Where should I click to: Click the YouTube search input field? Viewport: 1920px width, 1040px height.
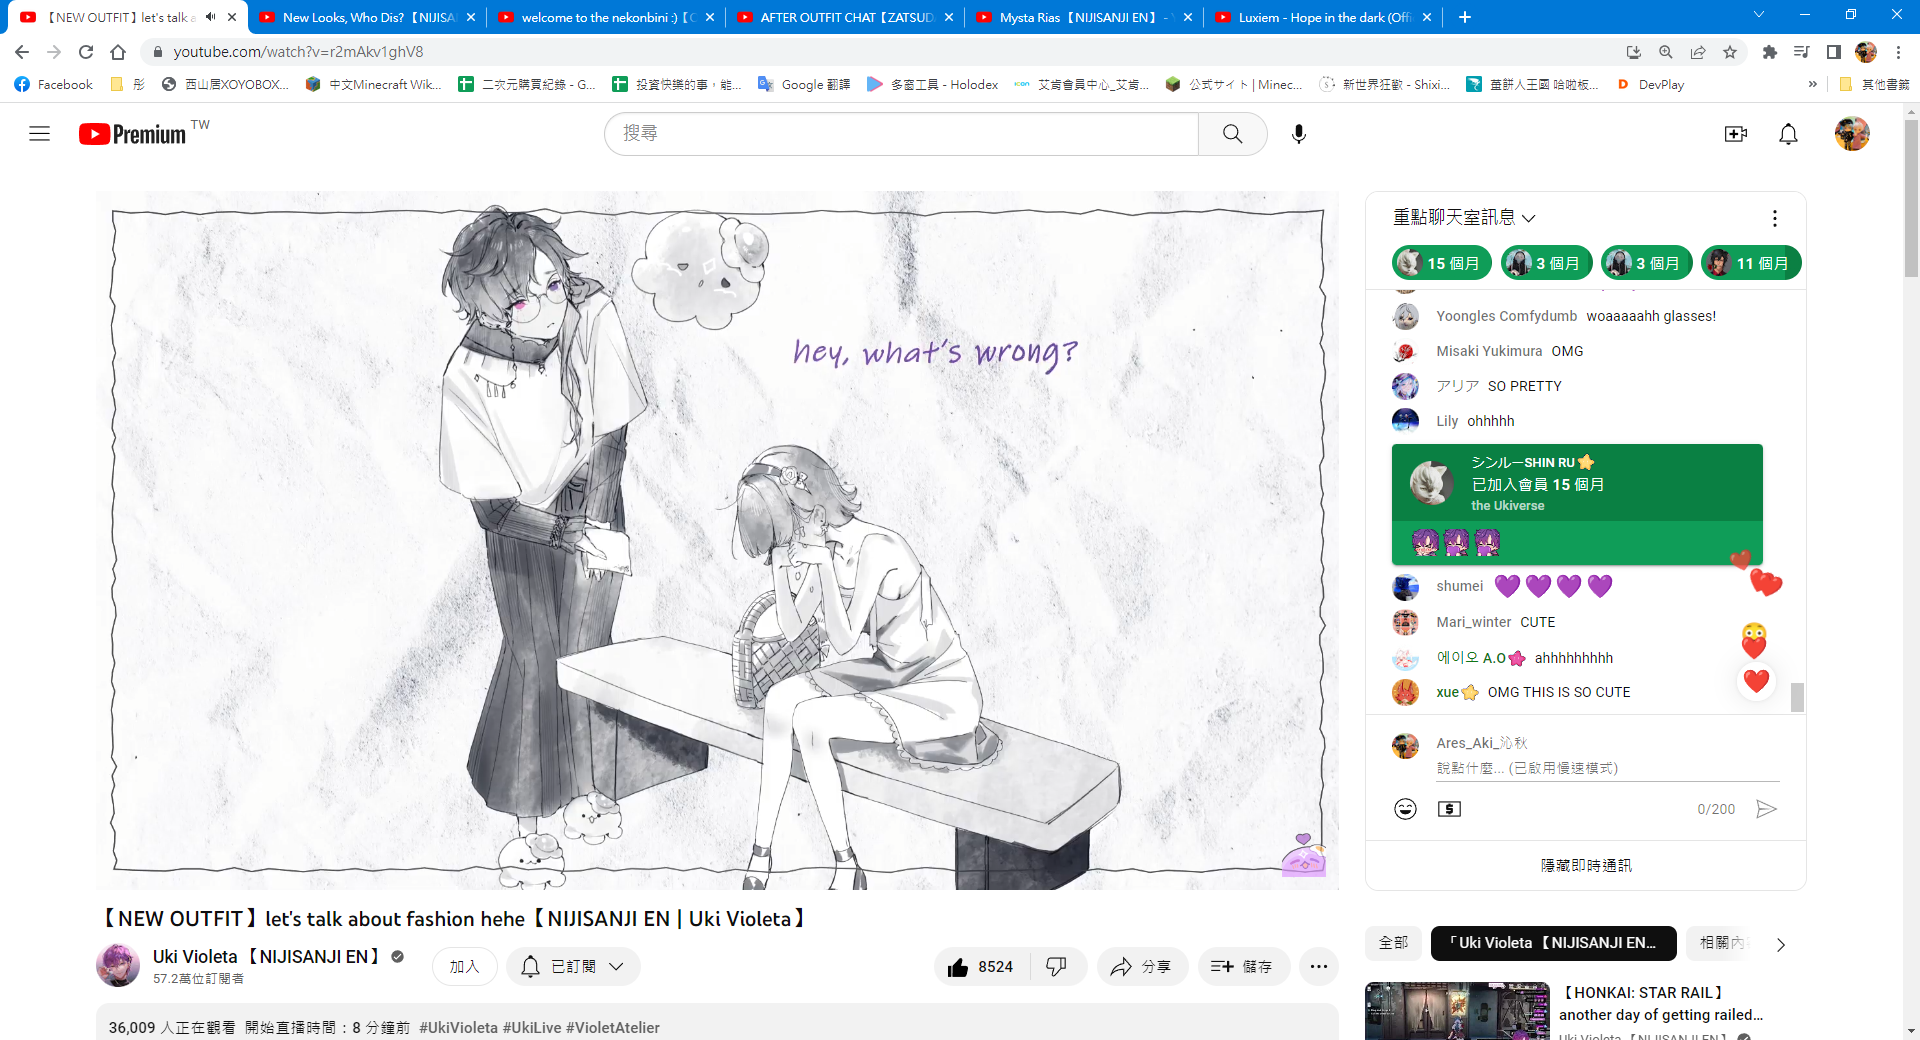(901, 134)
